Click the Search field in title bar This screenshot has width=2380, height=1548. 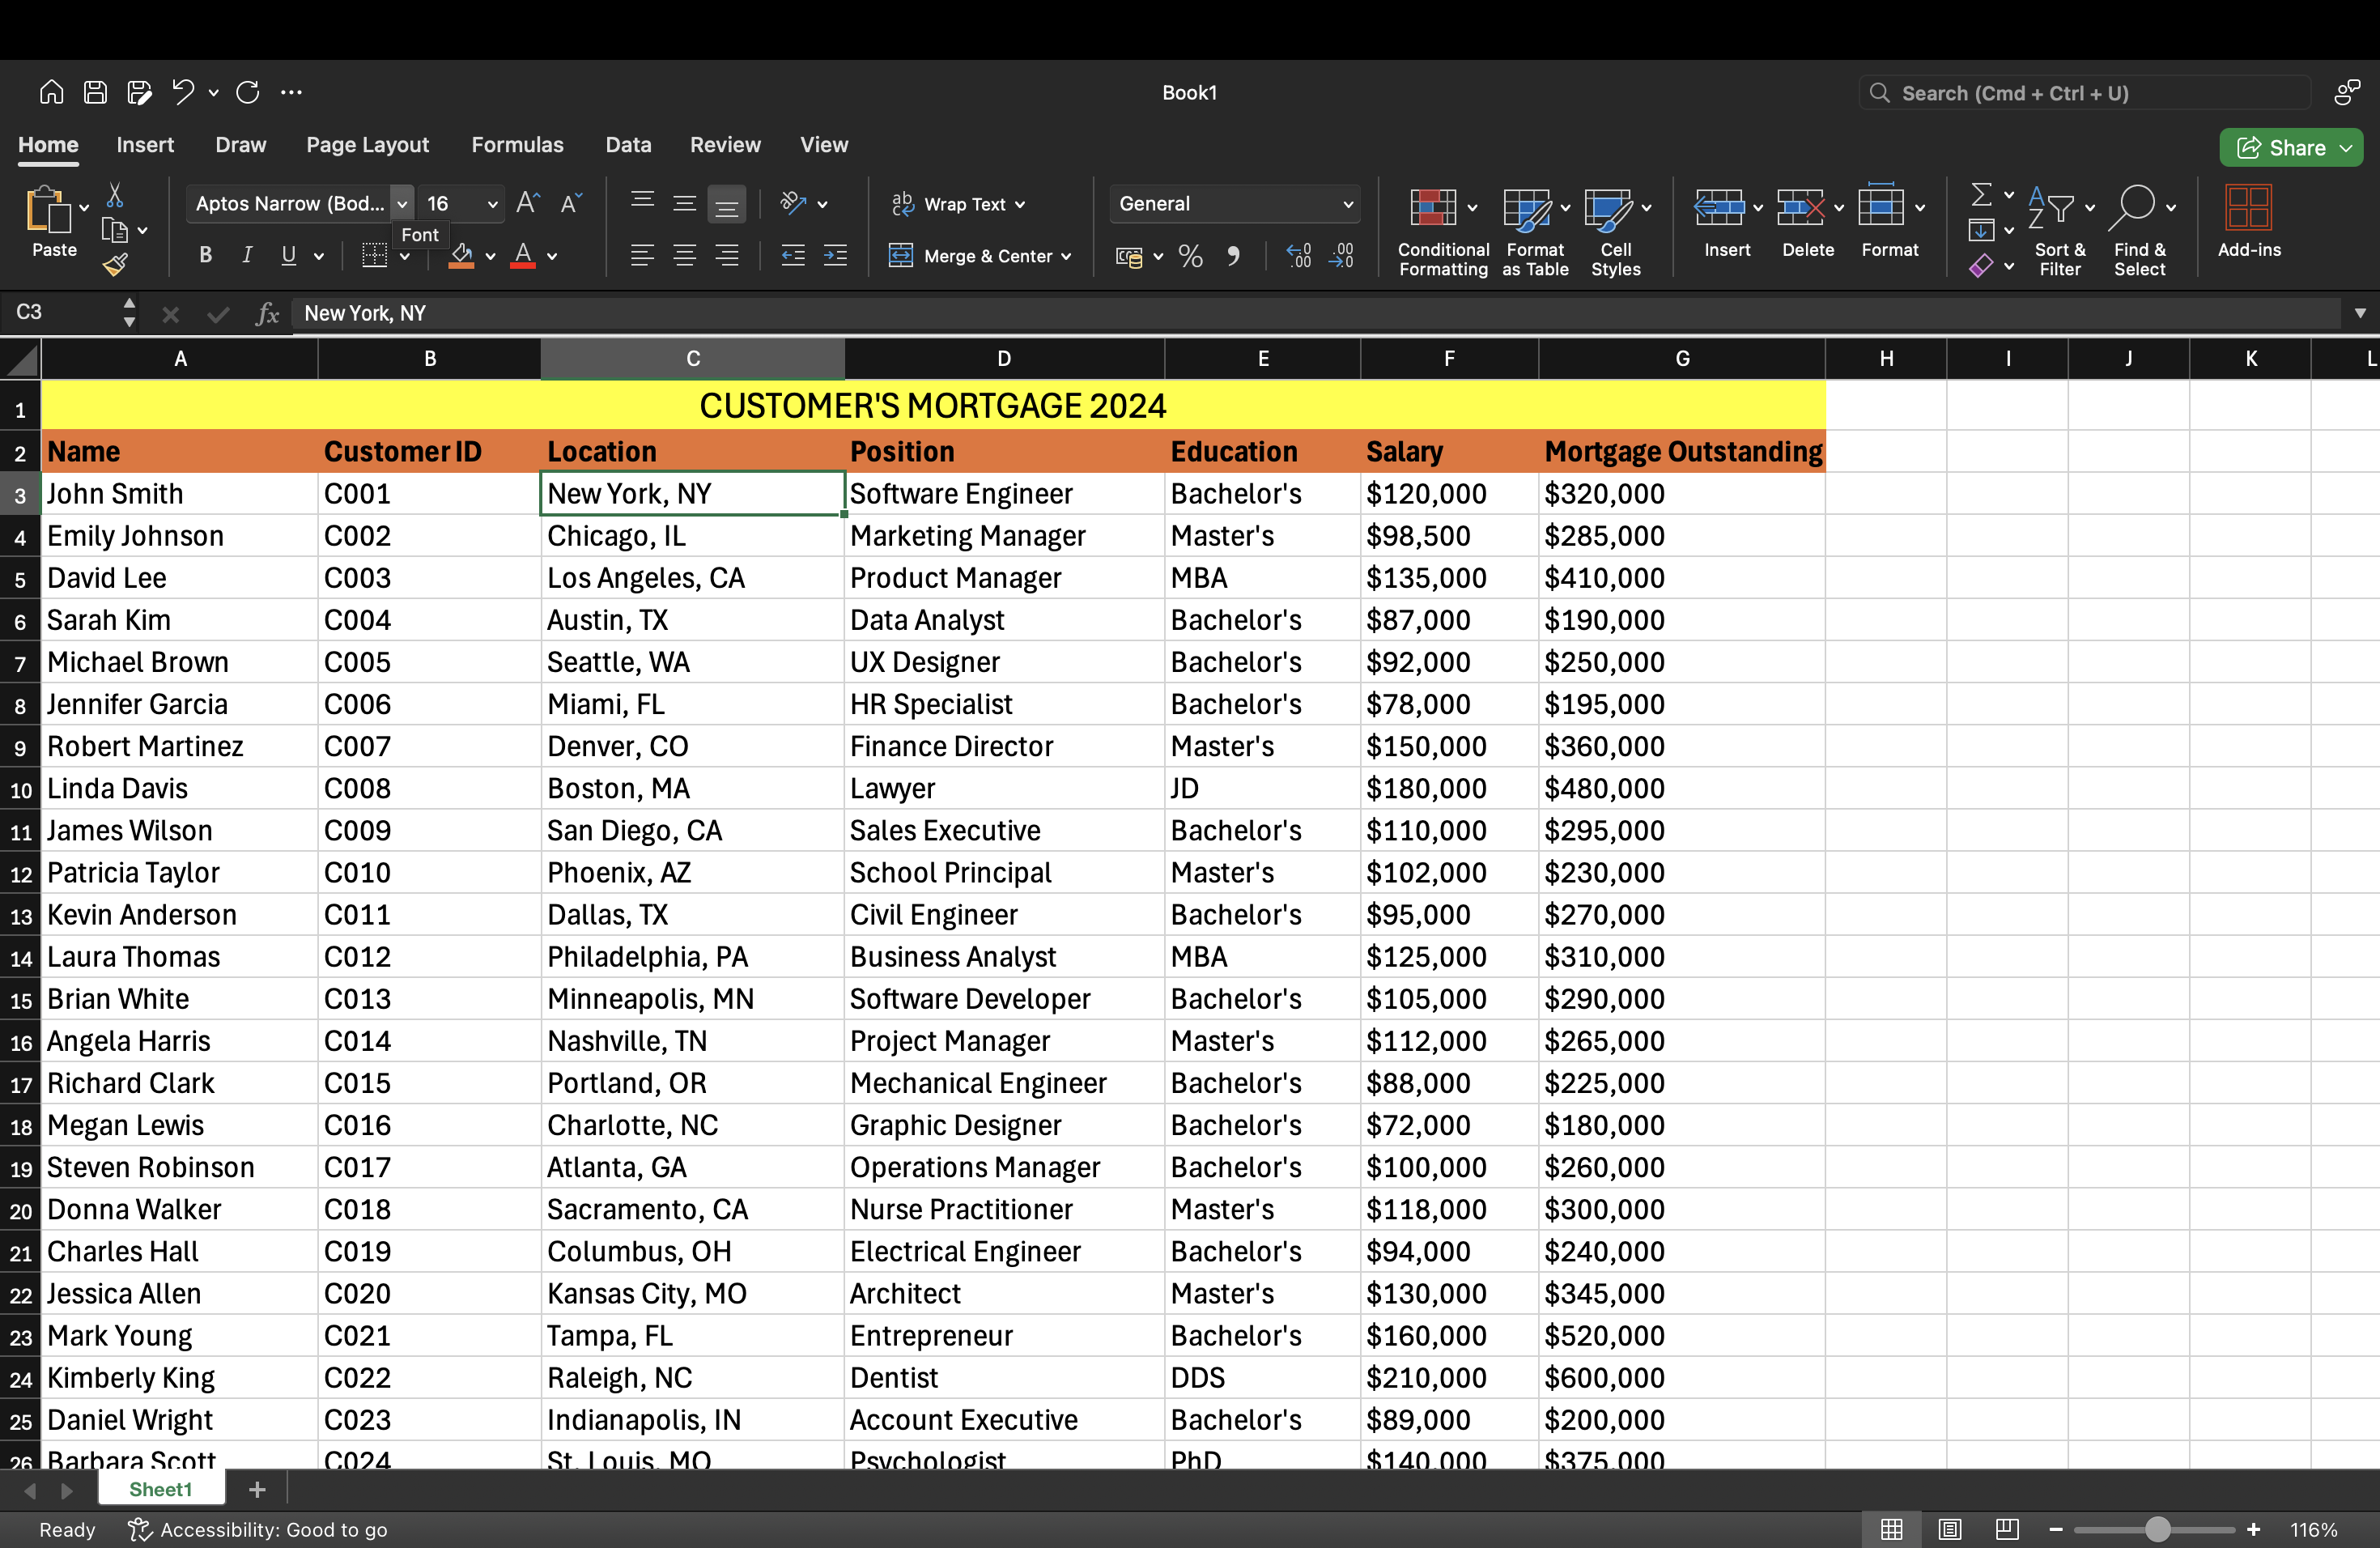pyautogui.click(x=2085, y=93)
